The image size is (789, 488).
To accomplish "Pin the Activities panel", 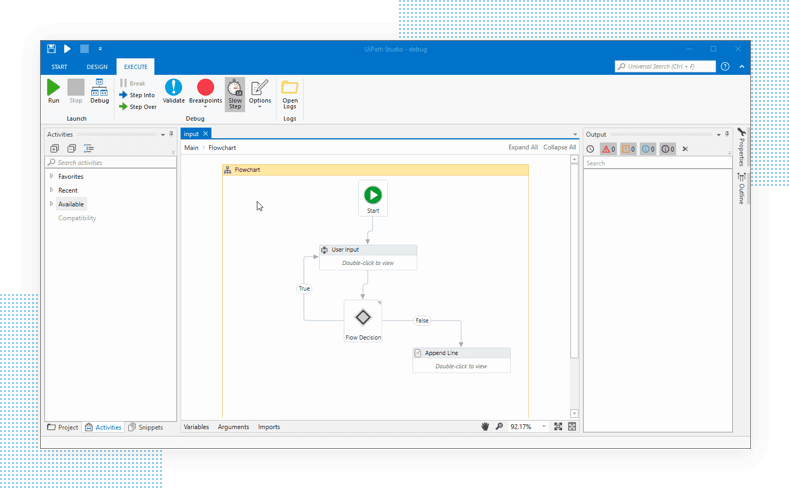I will click(171, 134).
